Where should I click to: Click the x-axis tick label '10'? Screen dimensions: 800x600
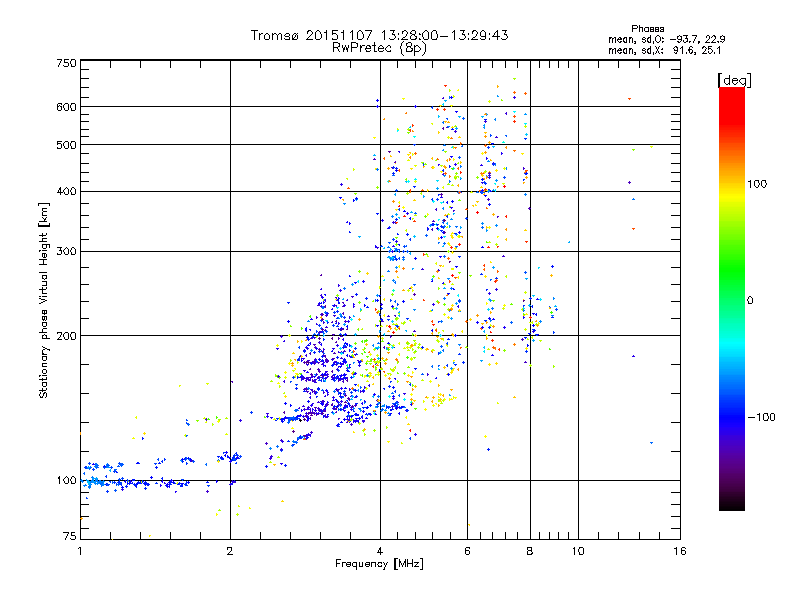[x=578, y=551]
